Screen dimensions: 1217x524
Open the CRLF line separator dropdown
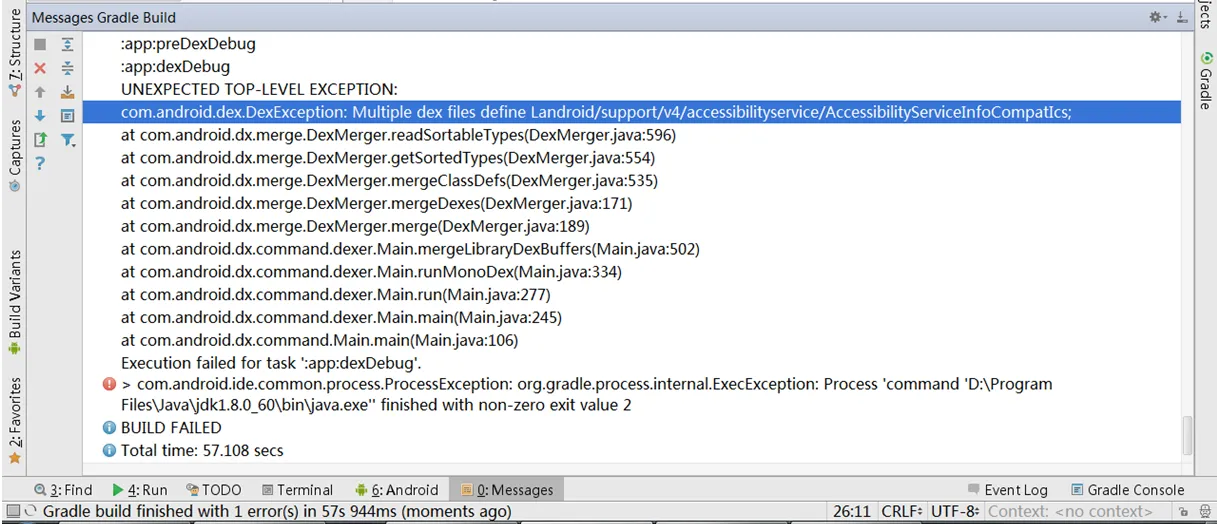[903, 511]
